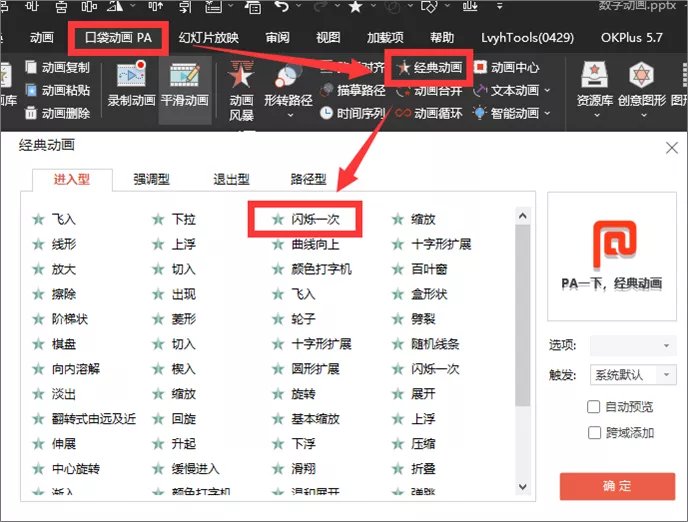
Task: Open the LvyhTools(0429) ribbon tab
Action: (x=527, y=38)
